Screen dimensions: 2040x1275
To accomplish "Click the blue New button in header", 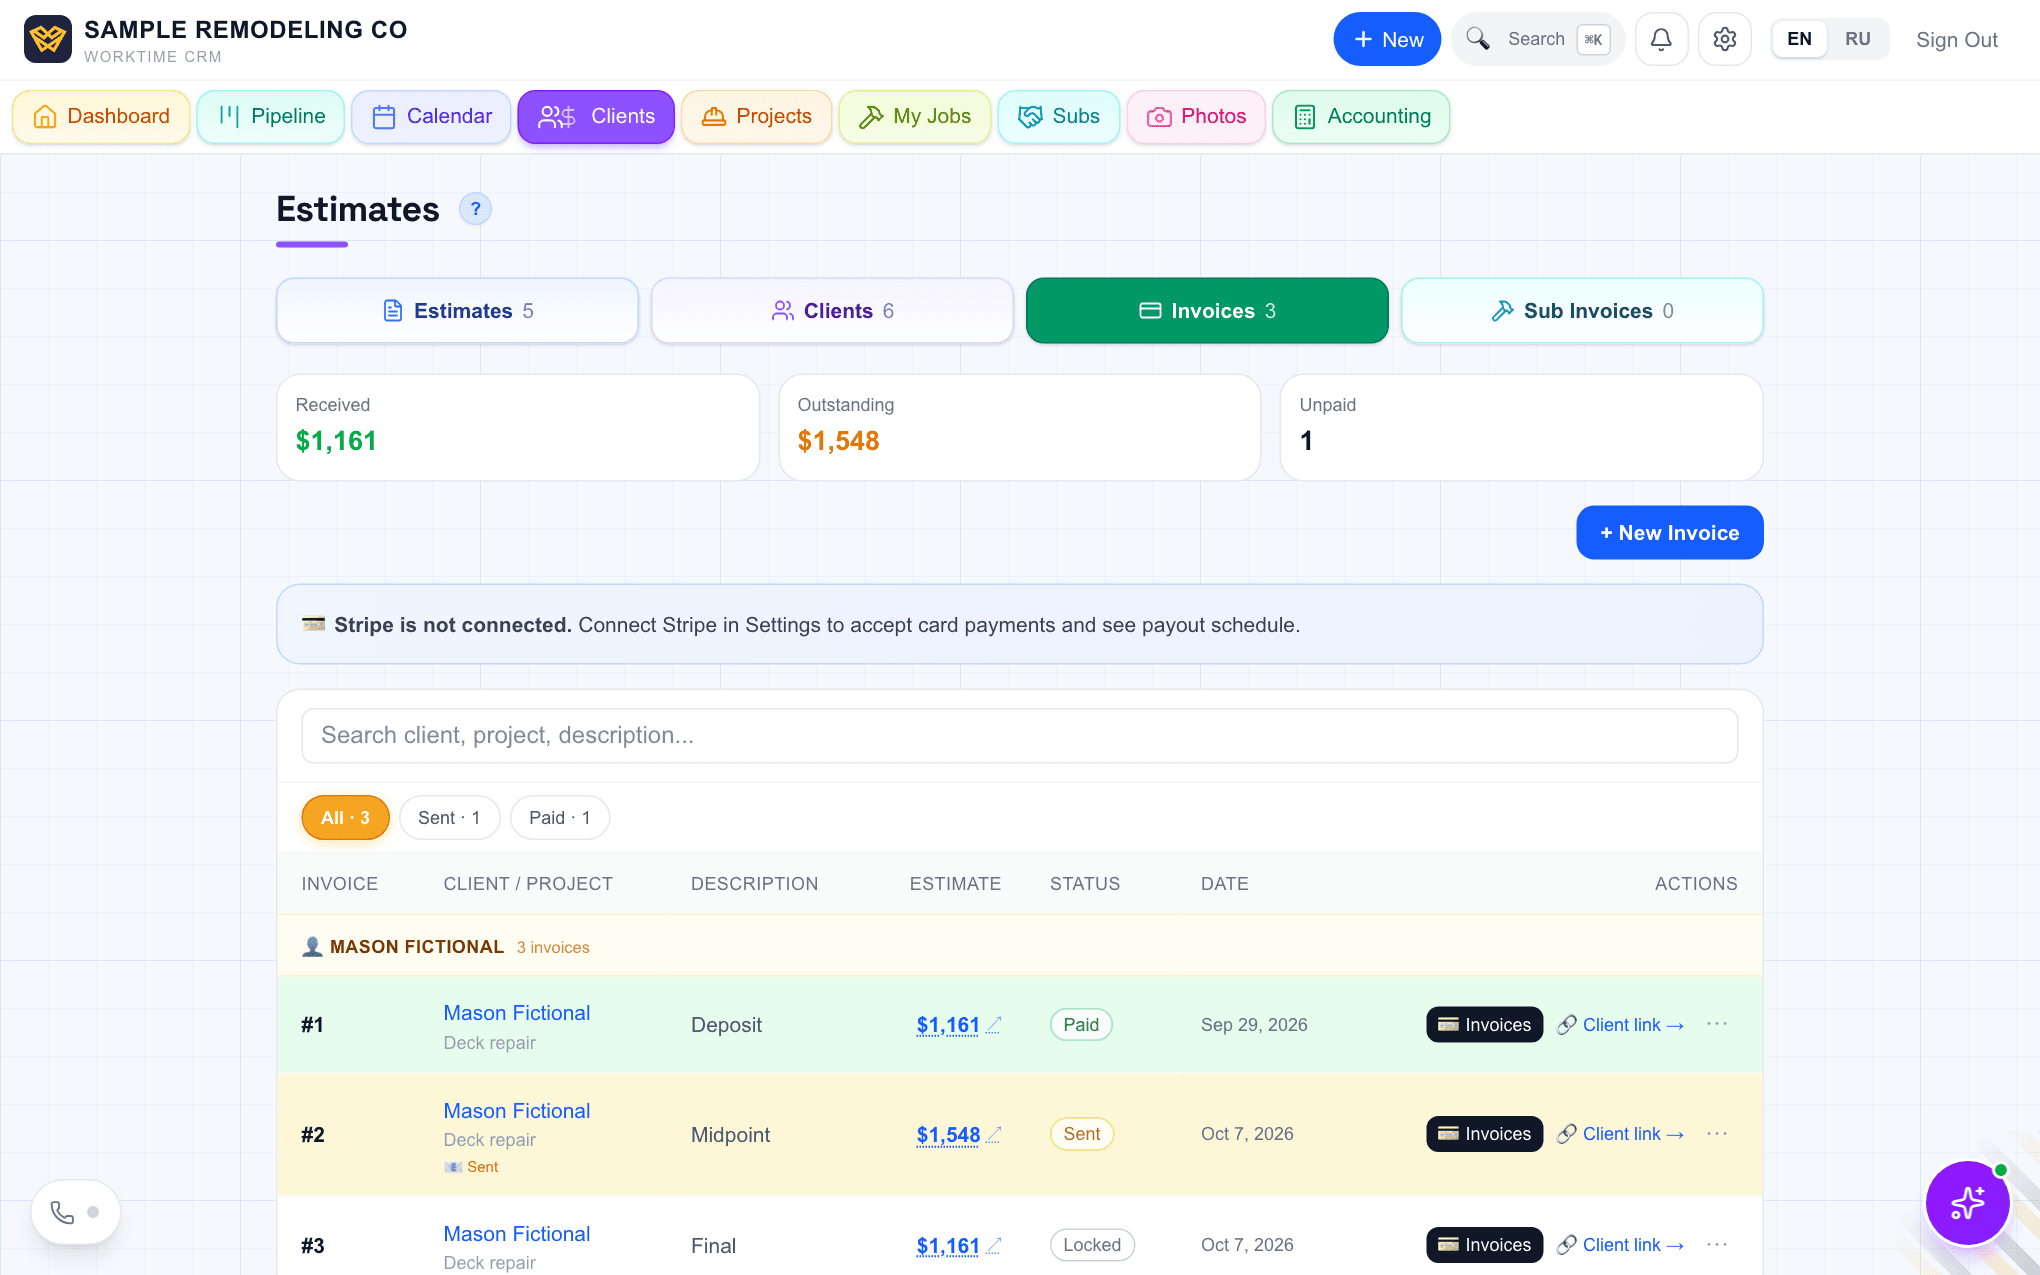I will coord(1387,39).
